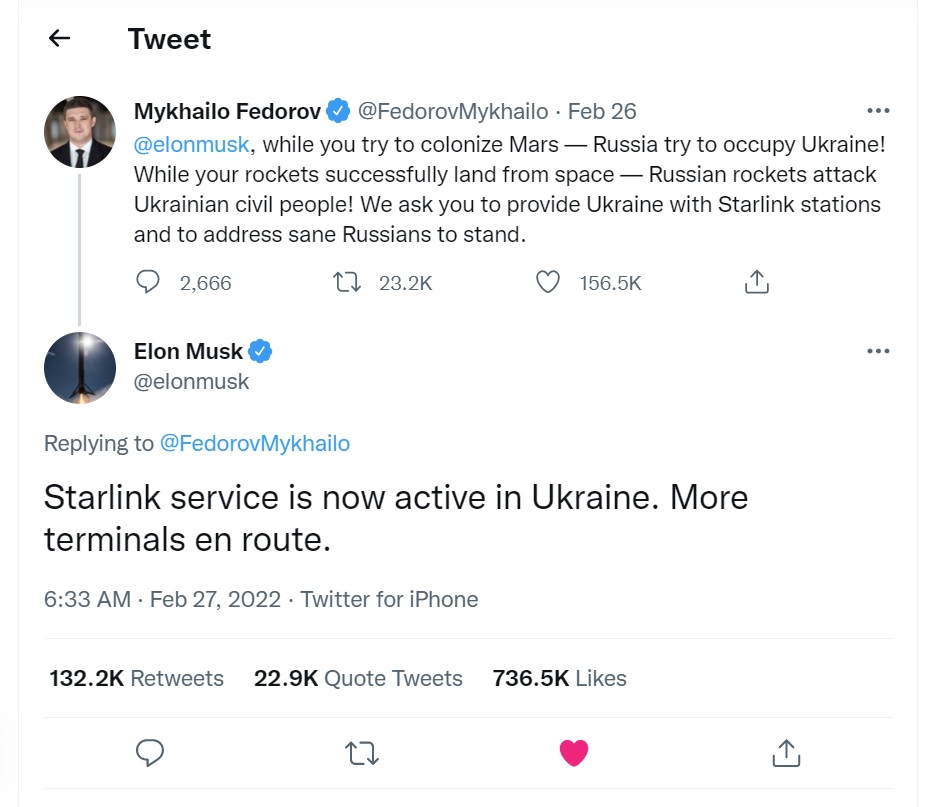
Task: Reply to Mykhailo Fedorov's tweet
Action: coord(148,283)
